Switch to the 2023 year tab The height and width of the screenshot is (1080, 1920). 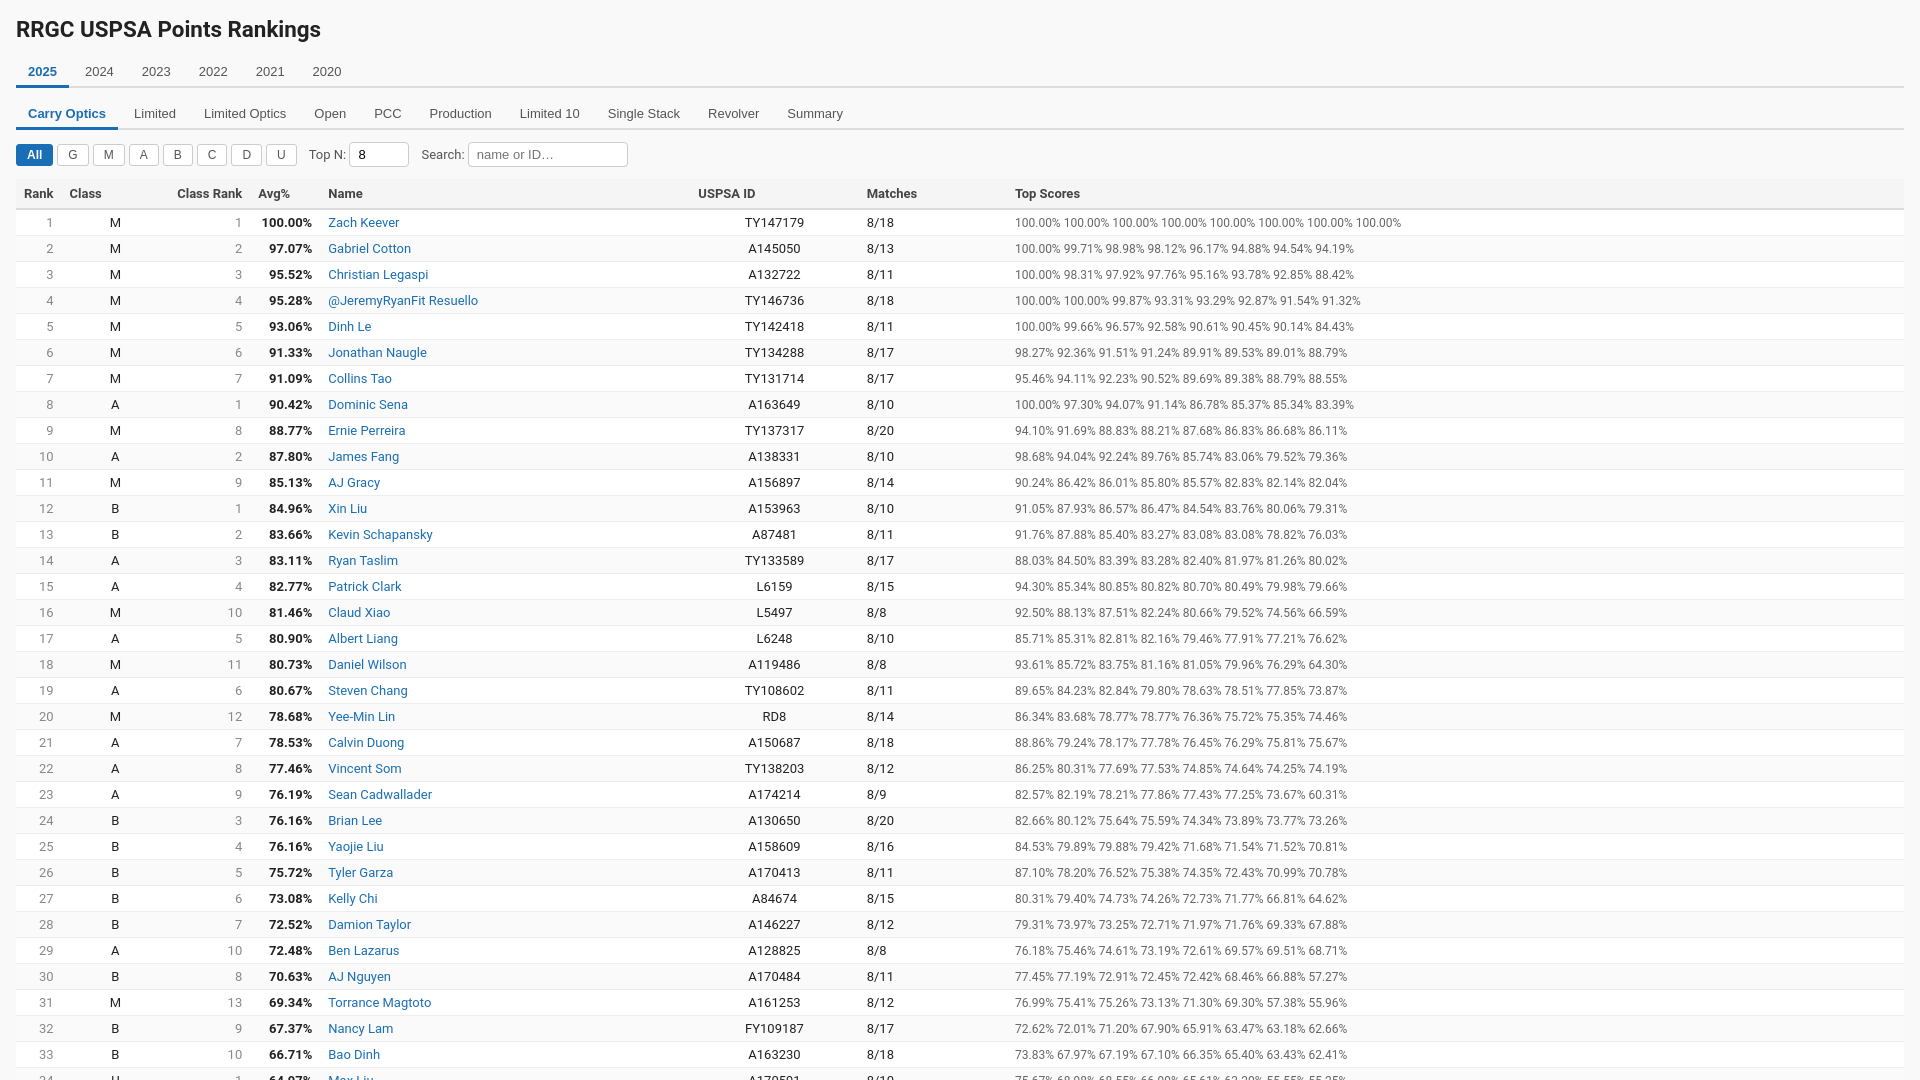156,72
